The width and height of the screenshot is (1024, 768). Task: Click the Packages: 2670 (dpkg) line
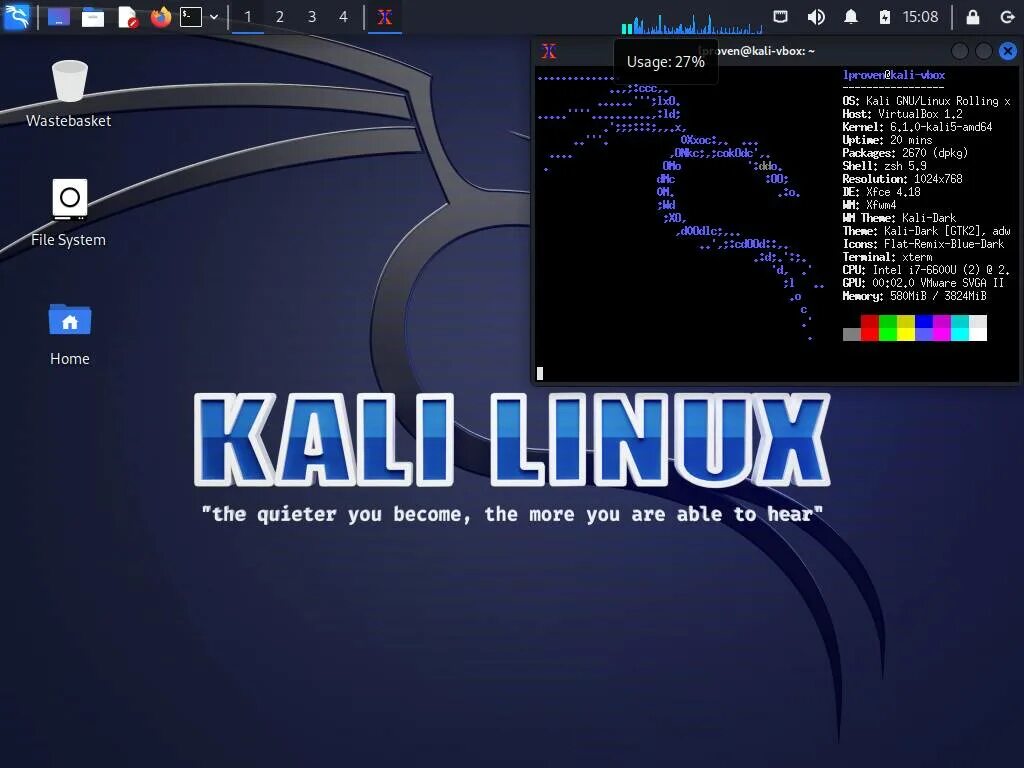click(x=905, y=153)
